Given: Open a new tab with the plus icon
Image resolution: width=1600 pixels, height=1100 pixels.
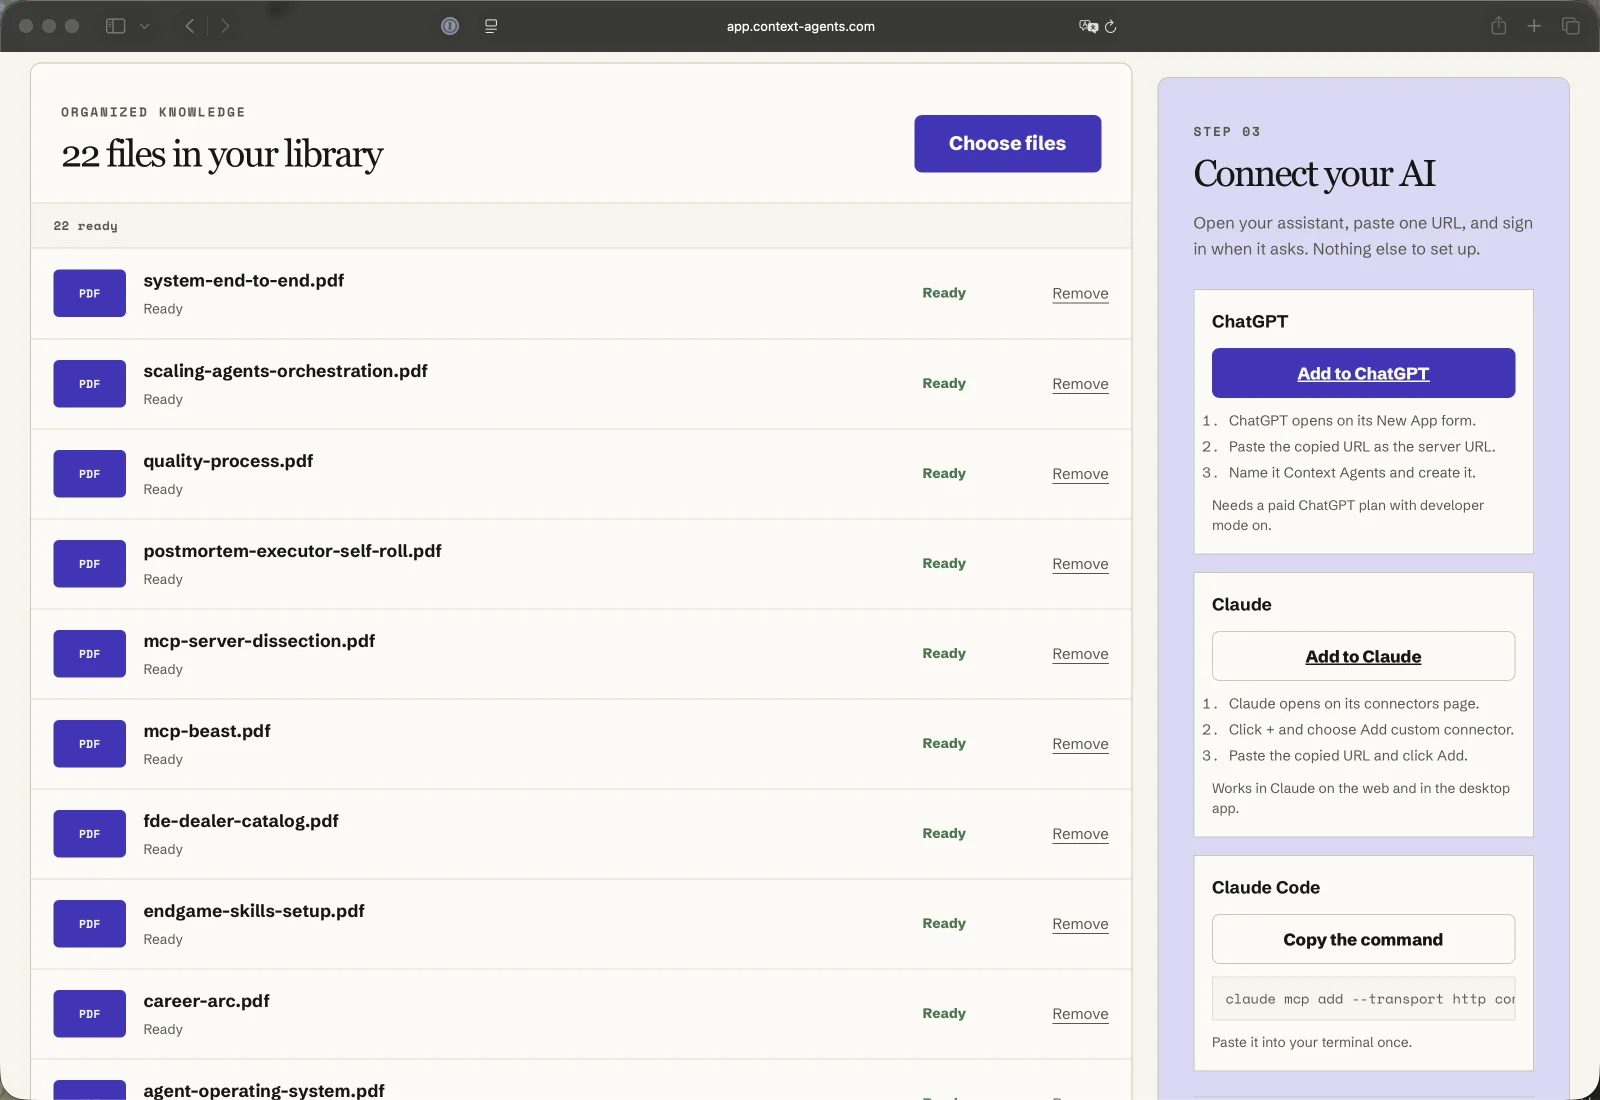Looking at the screenshot, I should point(1534,26).
